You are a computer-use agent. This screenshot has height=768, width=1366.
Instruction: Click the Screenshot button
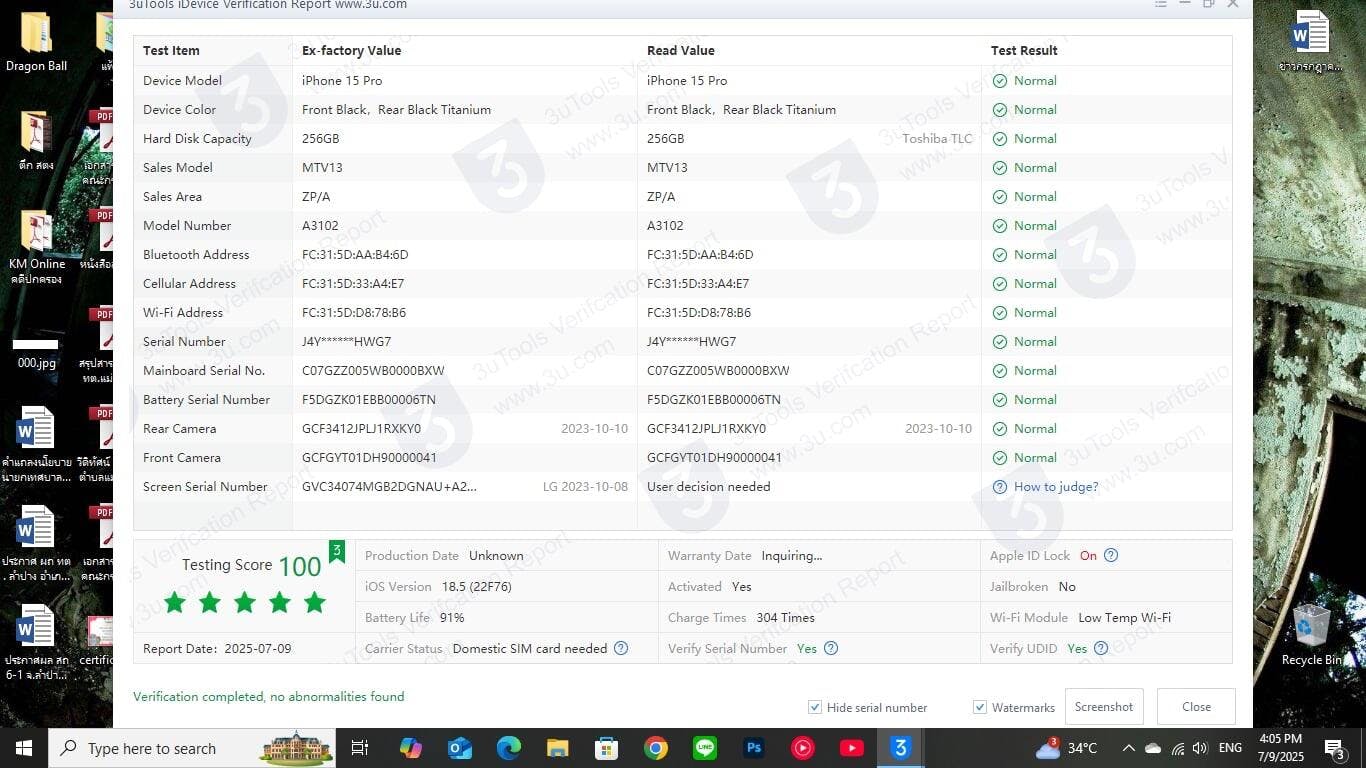tap(1104, 706)
